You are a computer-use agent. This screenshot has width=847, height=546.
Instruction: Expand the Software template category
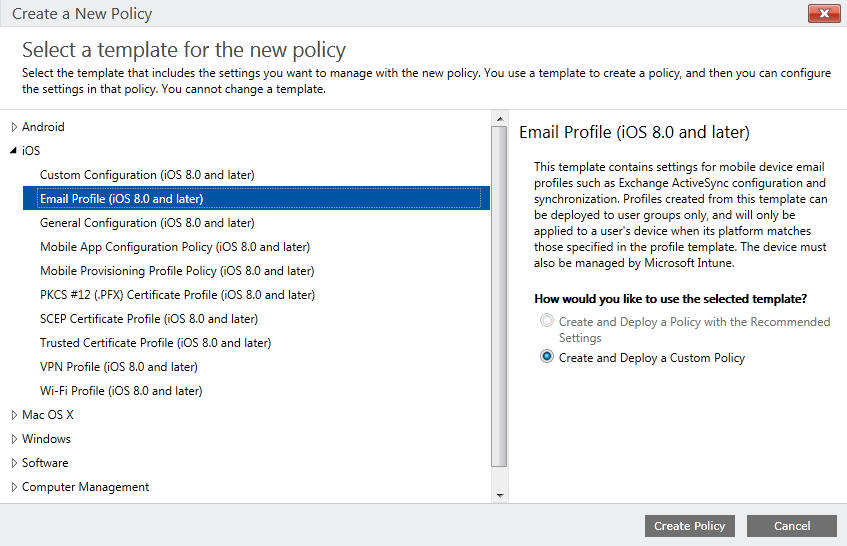point(15,463)
